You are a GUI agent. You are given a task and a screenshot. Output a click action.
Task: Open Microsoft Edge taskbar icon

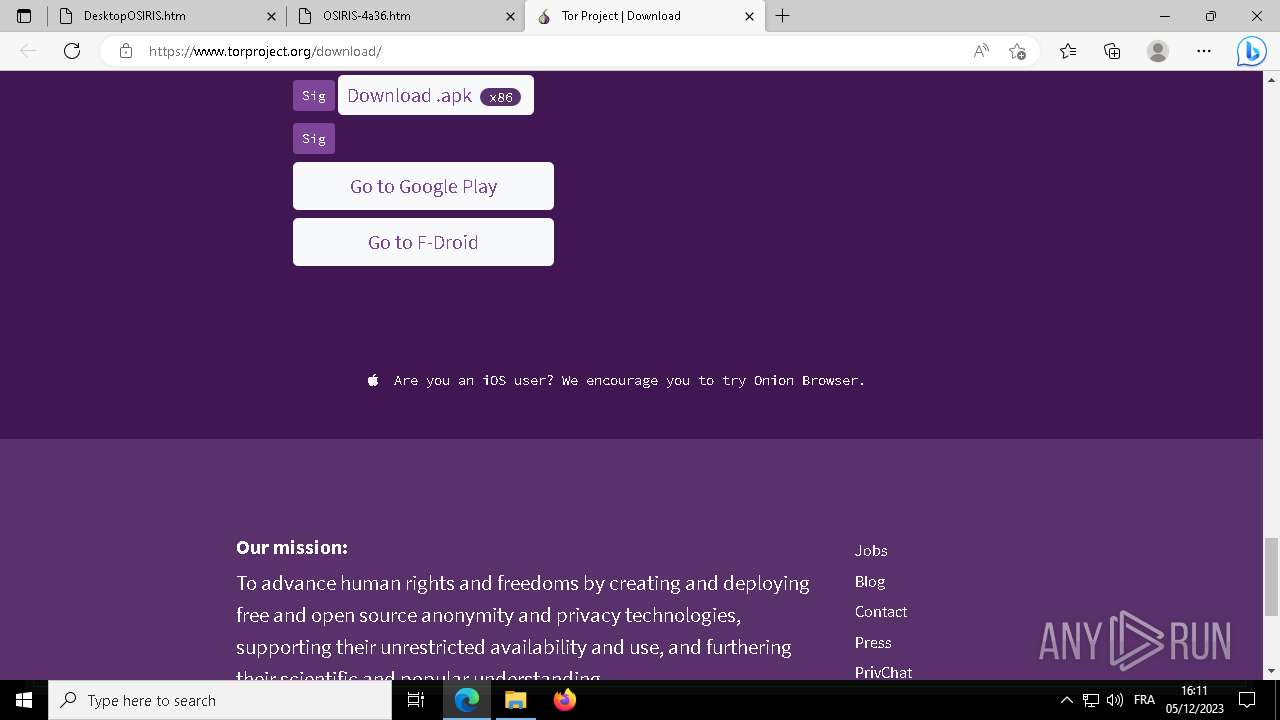tap(467, 700)
